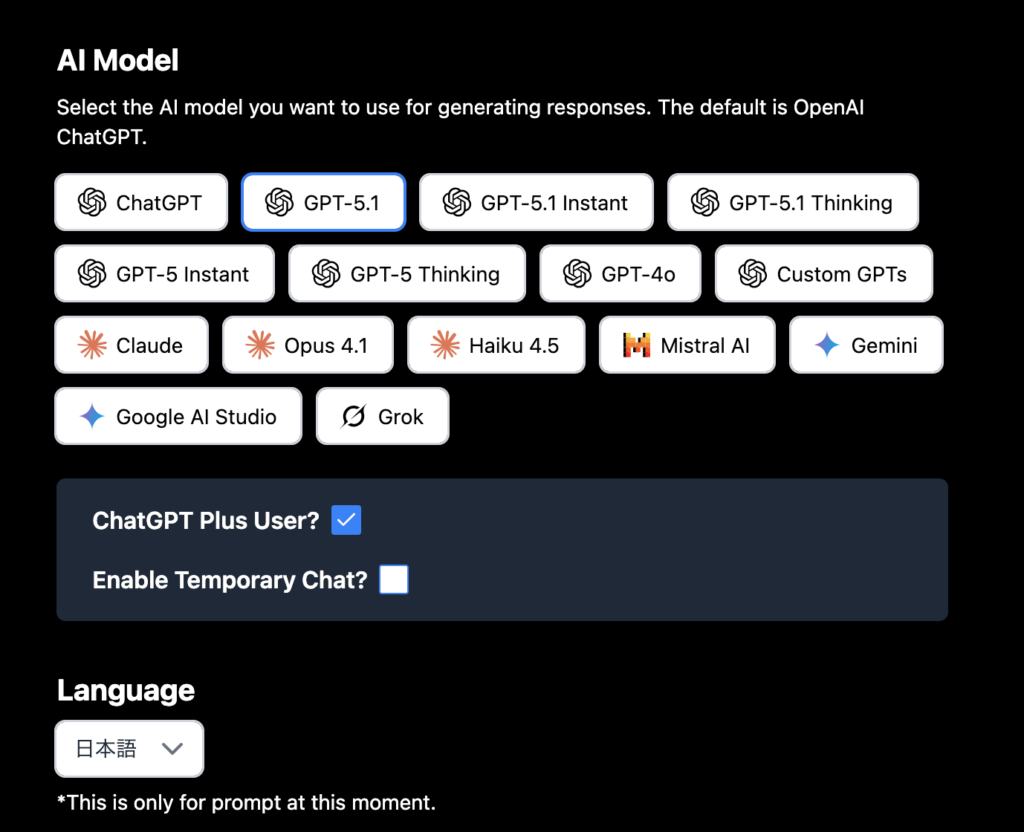Click the ChatGPT Plus User label

(x=206, y=521)
